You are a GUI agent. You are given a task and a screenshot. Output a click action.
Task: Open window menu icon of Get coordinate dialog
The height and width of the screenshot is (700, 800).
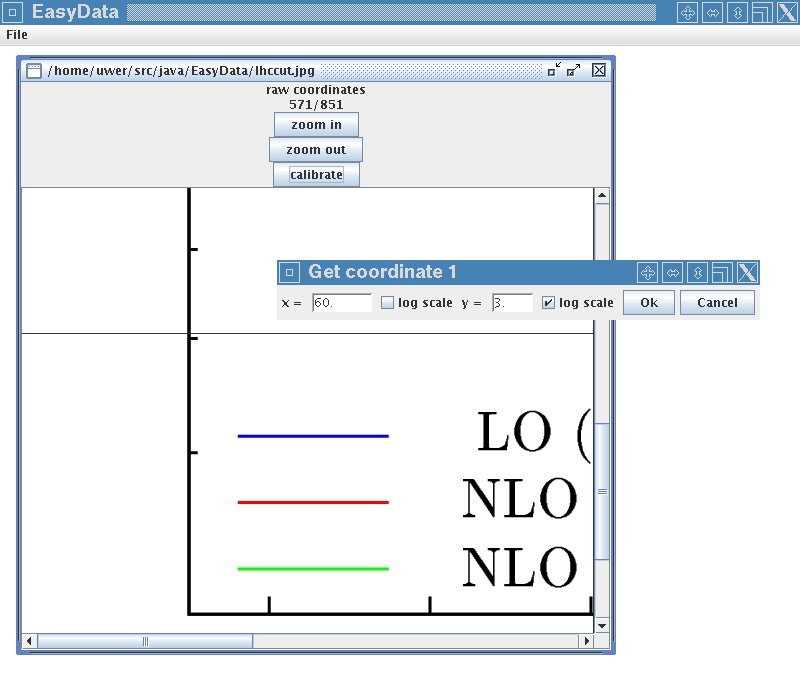click(289, 272)
